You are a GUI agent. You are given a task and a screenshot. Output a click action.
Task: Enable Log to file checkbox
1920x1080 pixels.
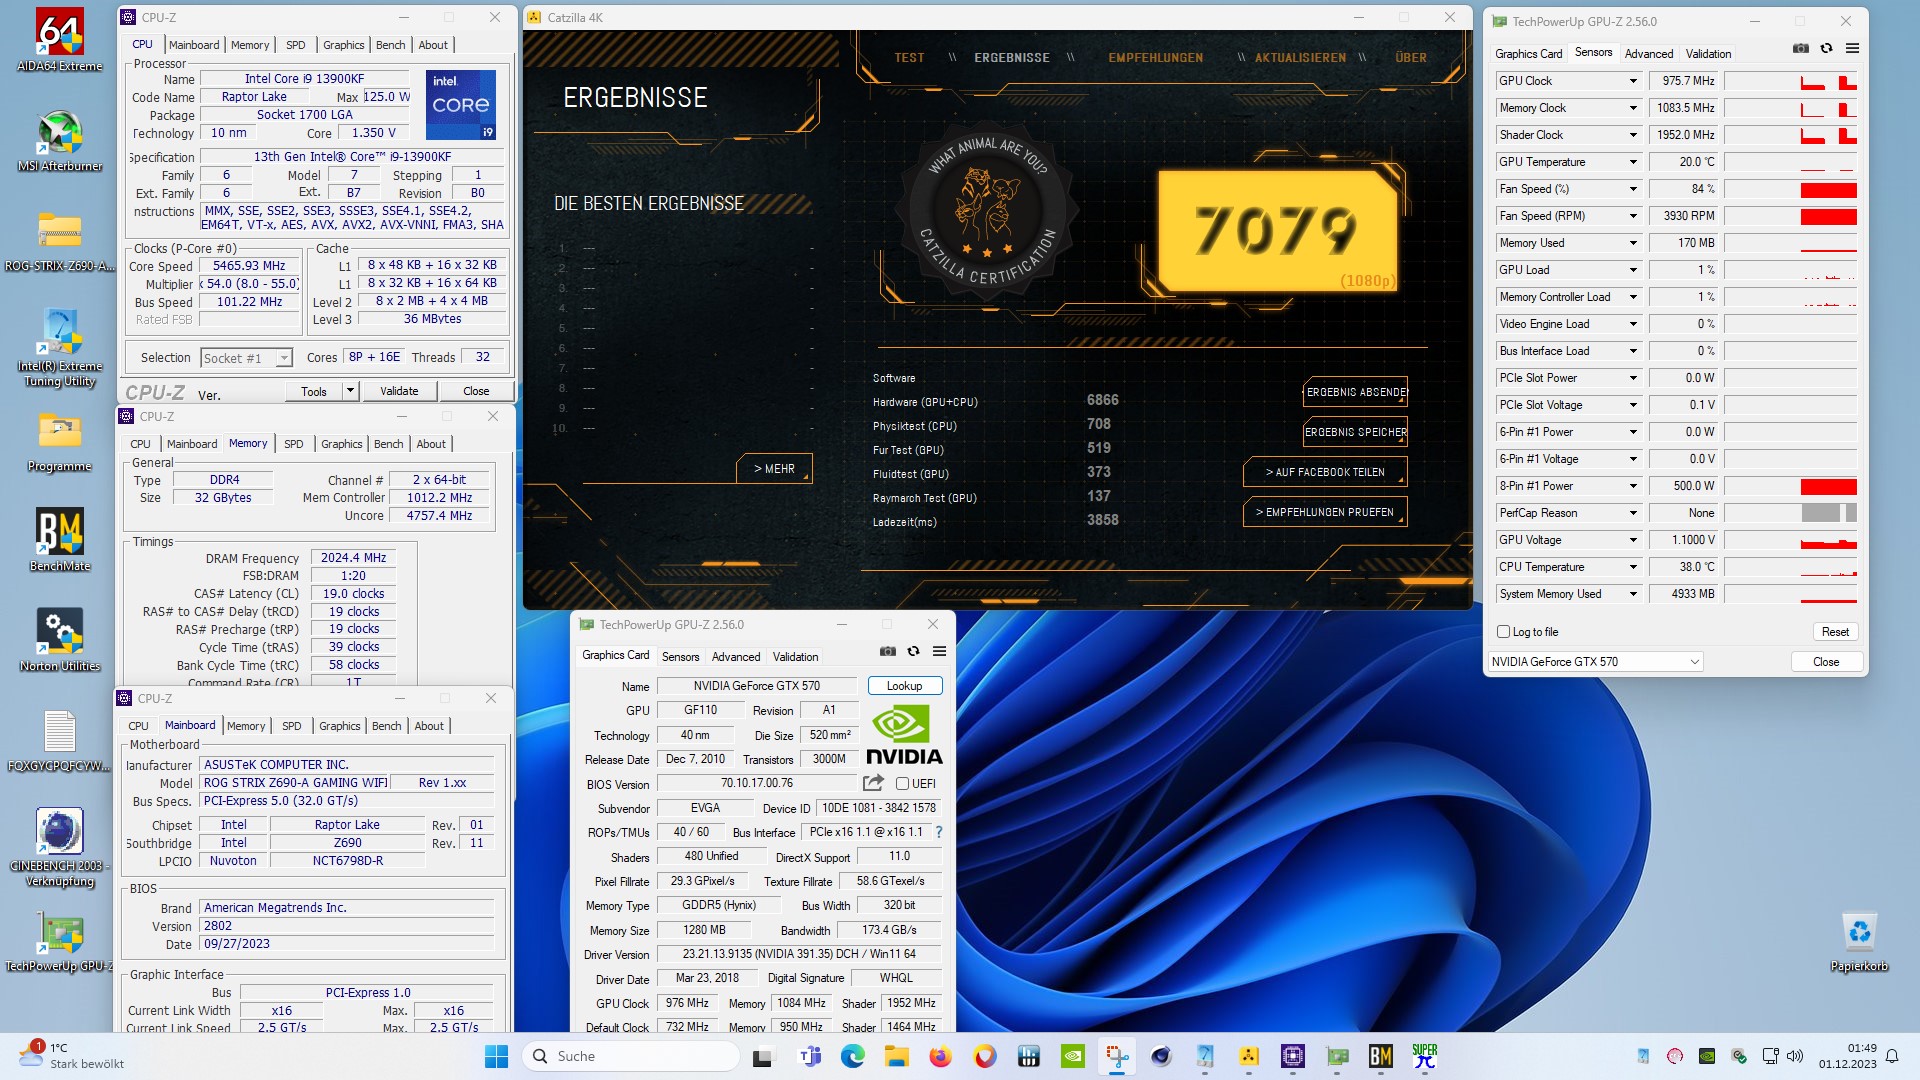(x=1503, y=632)
